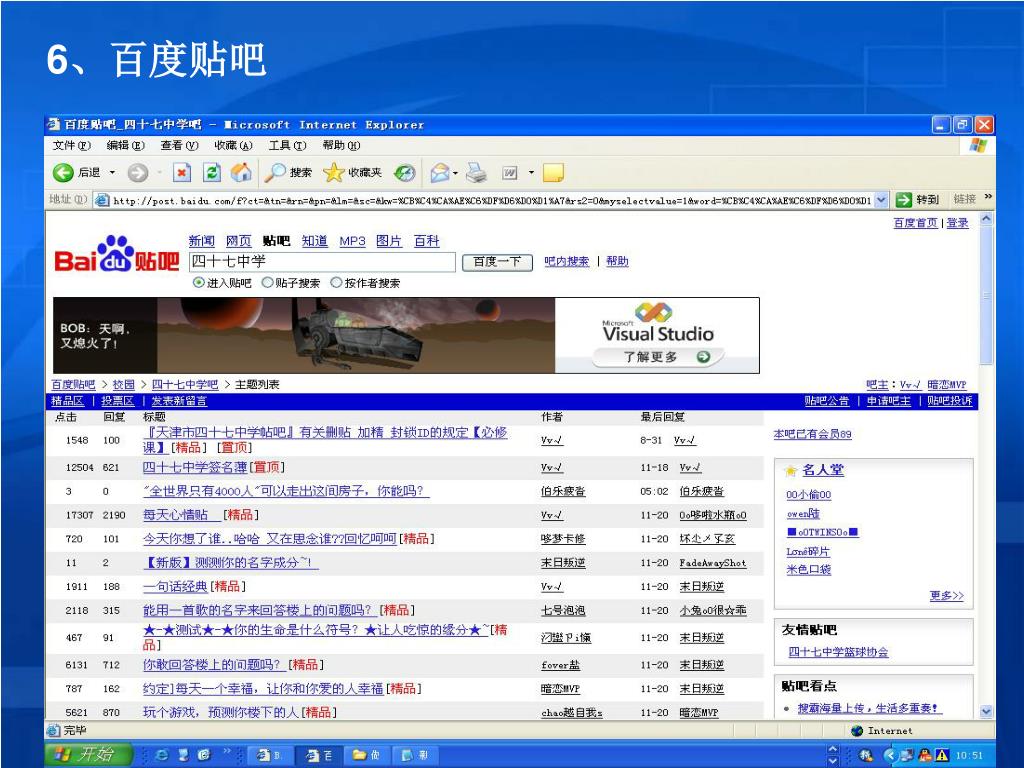Click the Go (转到) green arrow button
This screenshot has width=1024, height=768.
coord(917,199)
